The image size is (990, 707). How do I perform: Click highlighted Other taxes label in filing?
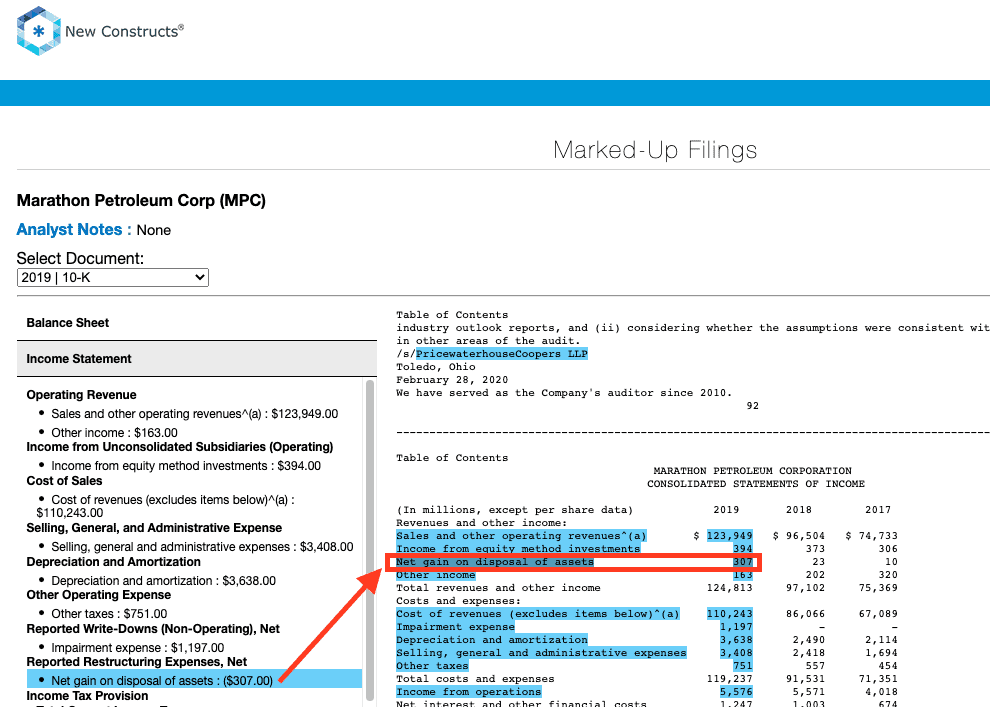point(432,666)
